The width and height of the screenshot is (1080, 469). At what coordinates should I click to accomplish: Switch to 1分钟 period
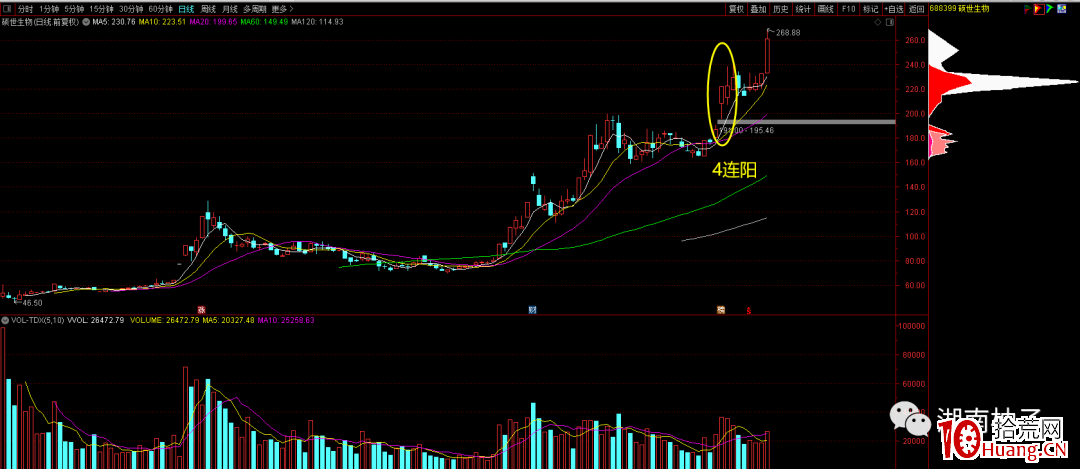49,9
